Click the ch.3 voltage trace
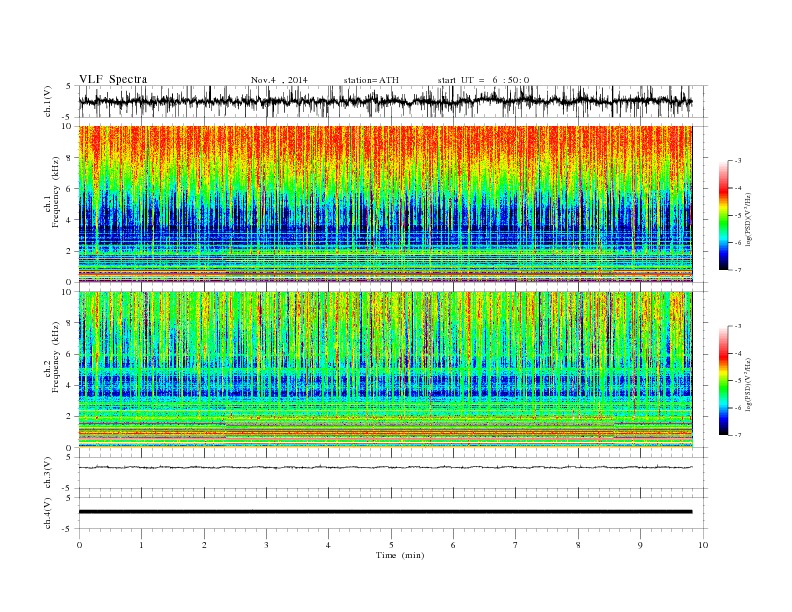The height and width of the screenshot is (612, 792). coord(385,467)
